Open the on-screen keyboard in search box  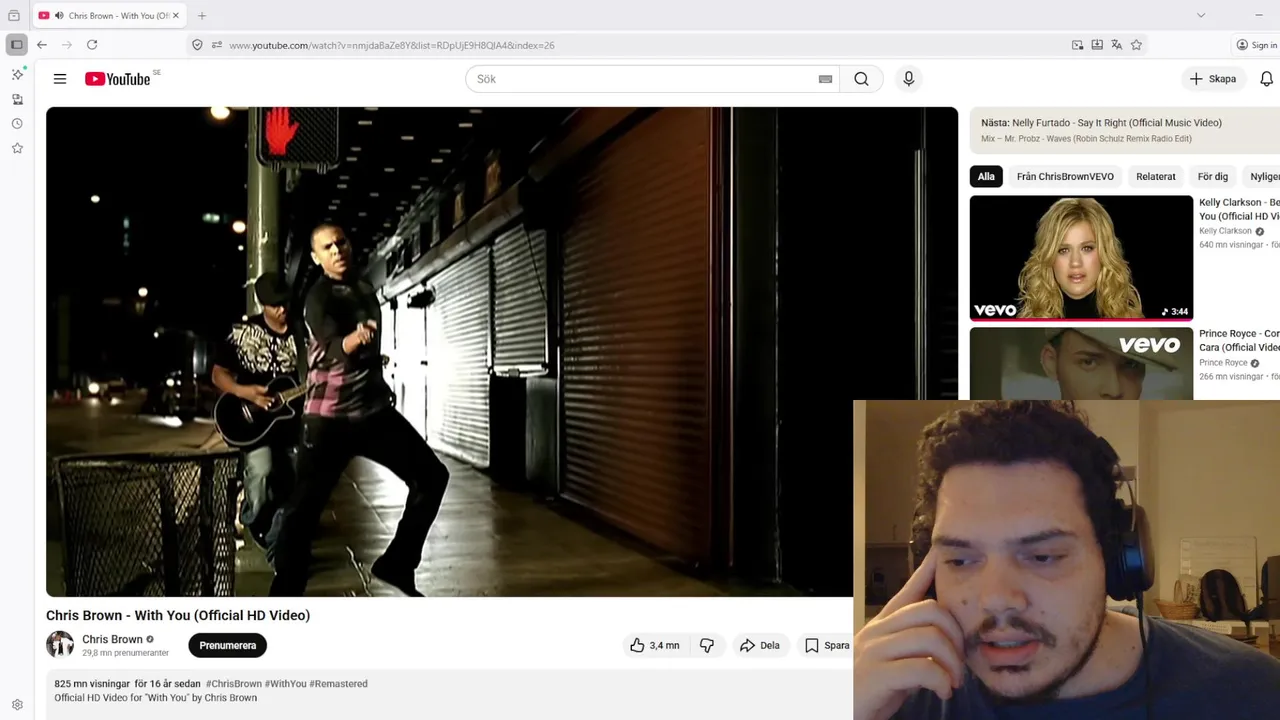pos(825,79)
